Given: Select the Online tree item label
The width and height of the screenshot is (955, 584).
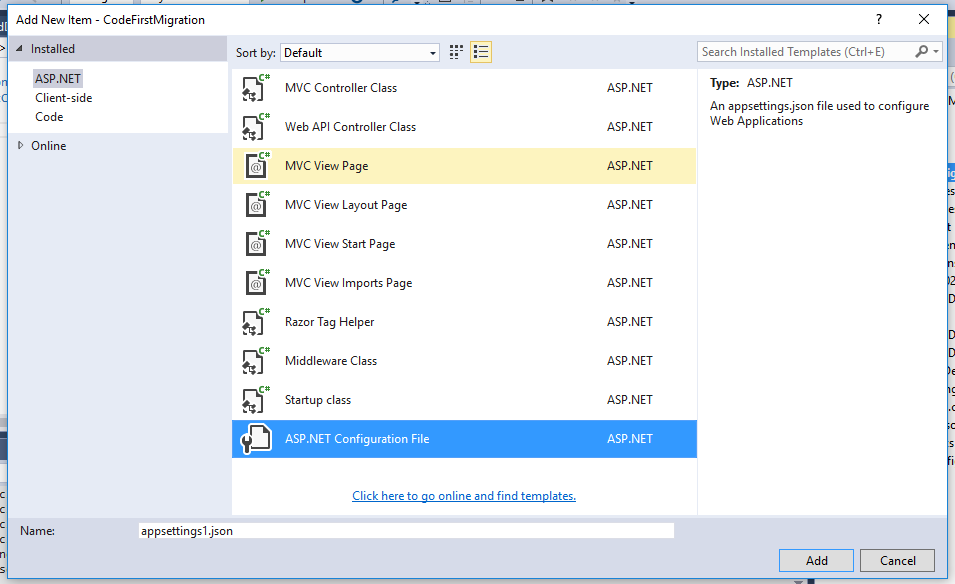Looking at the screenshot, I should 49,146.
